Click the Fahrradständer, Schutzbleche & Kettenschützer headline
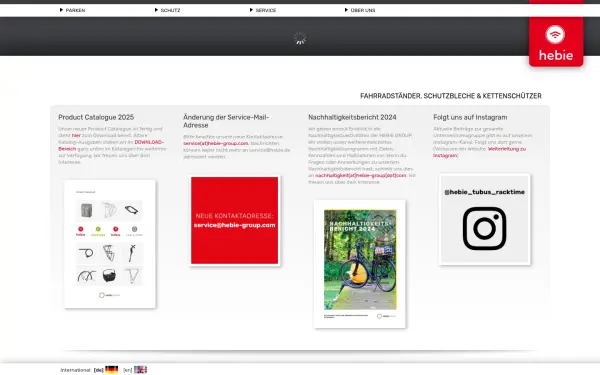This screenshot has width=600, height=375. 451,96
